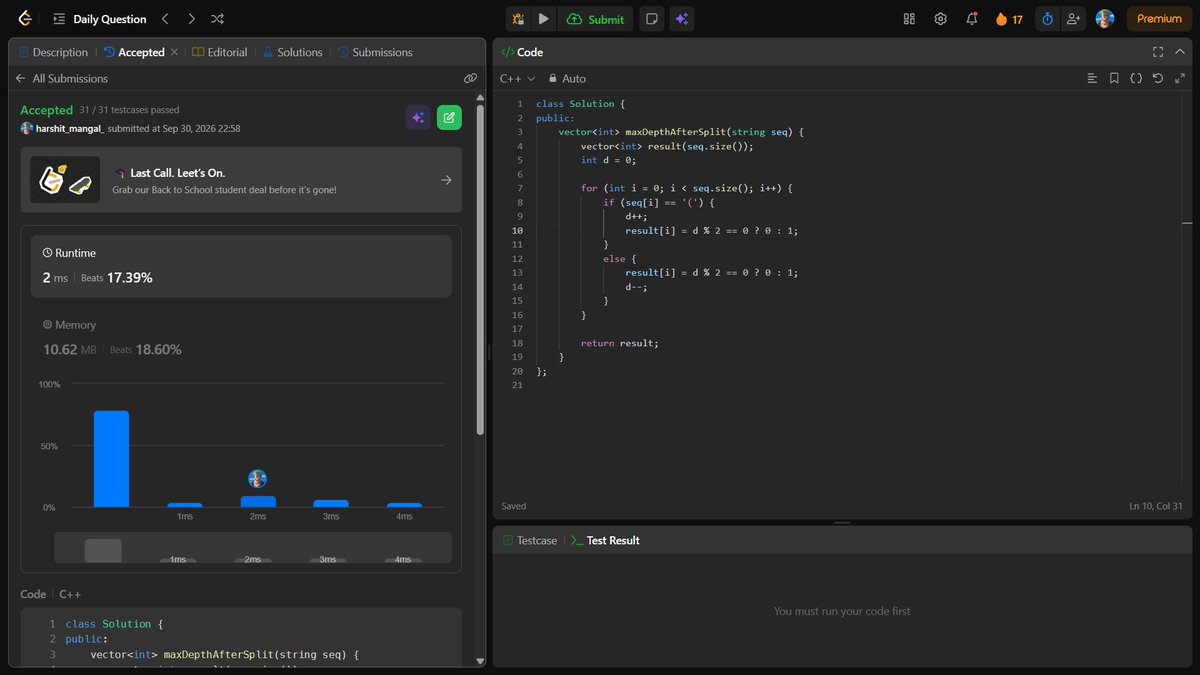The width and height of the screenshot is (1200, 675).
Task: Click the 'return result;' code line
Action: pos(619,343)
